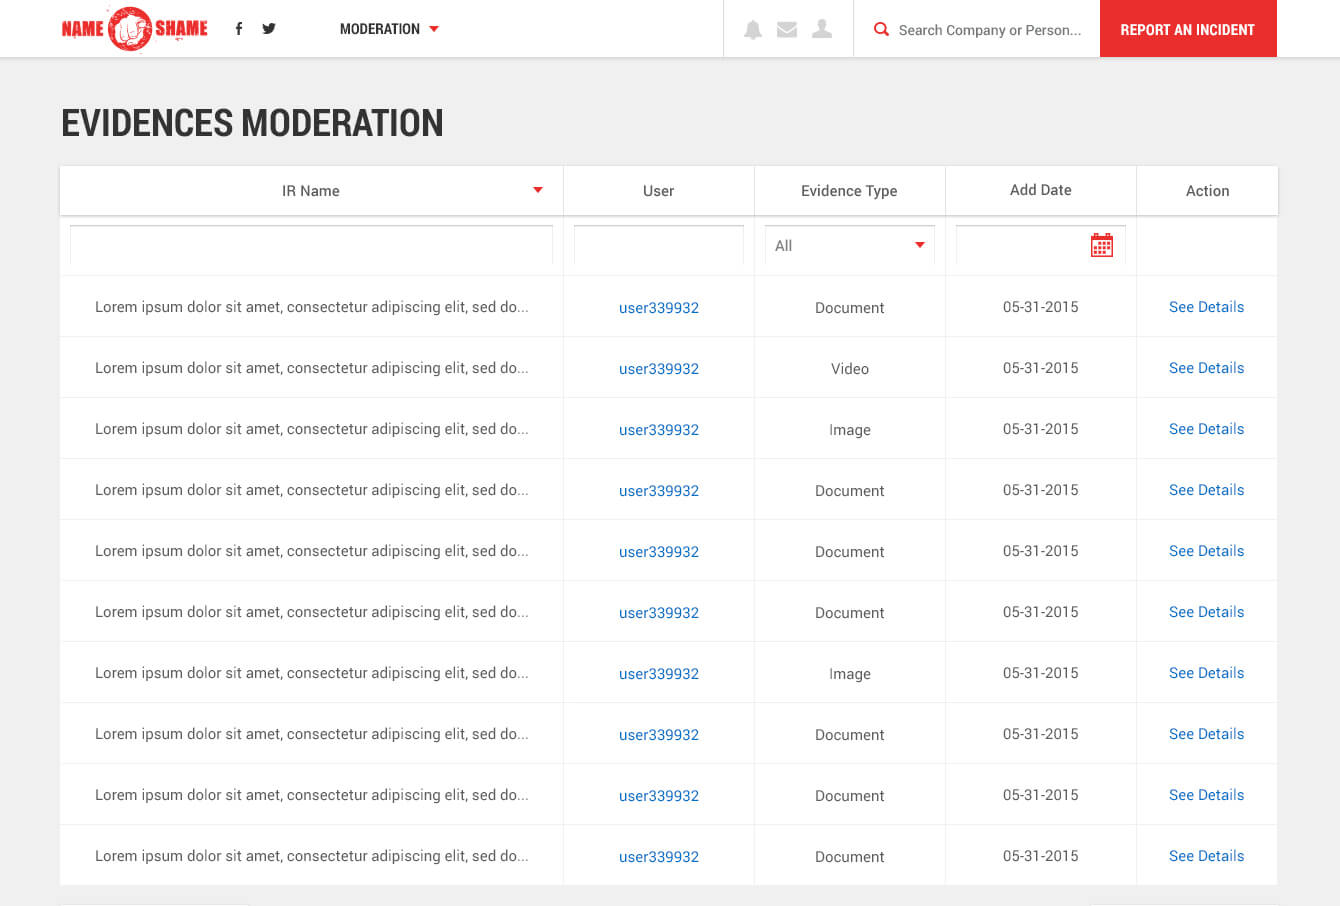Expand the MODERATION menu
The height and width of the screenshot is (906, 1340).
pyautogui.click(x=389, y=29)
